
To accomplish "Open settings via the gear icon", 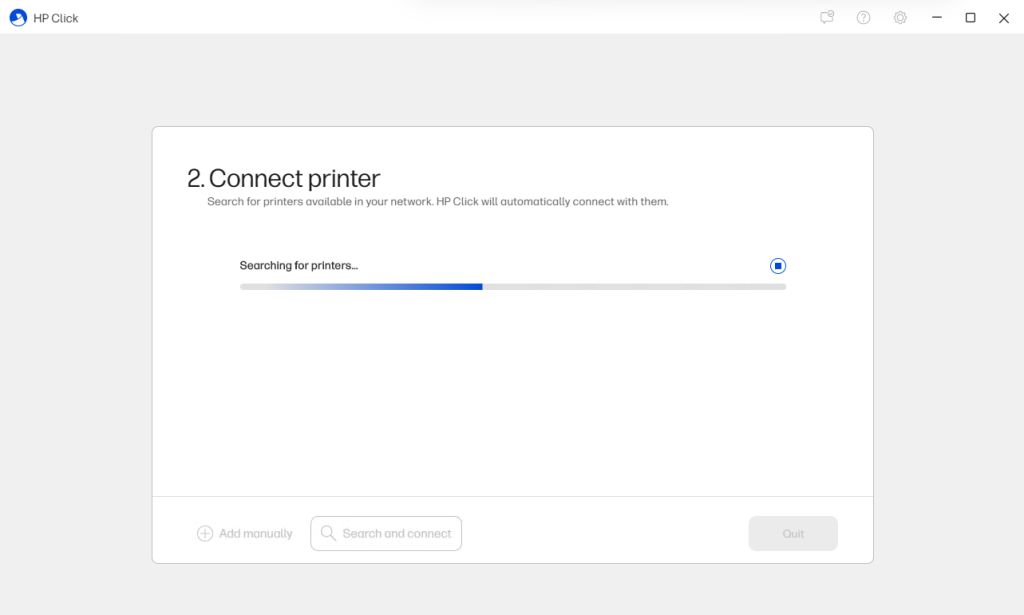I will point(900,18).
